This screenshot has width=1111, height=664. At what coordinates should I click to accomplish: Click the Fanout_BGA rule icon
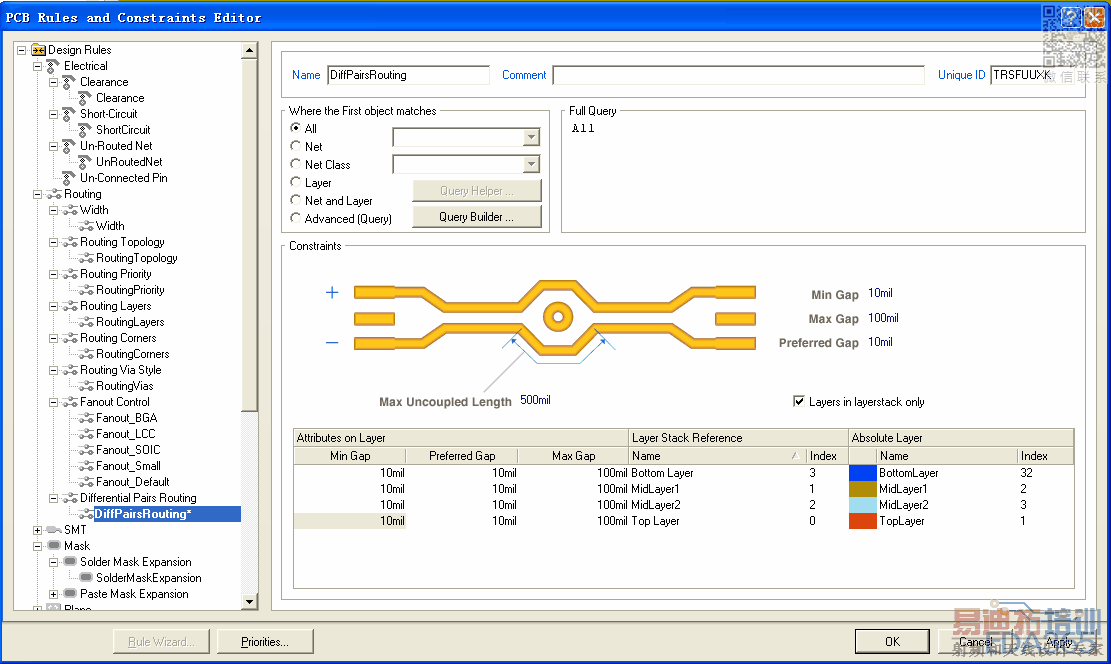click(85, 418)
